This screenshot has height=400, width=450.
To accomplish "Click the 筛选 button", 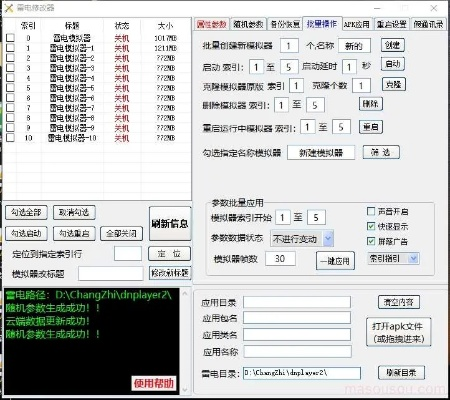I will pos(381,152).
